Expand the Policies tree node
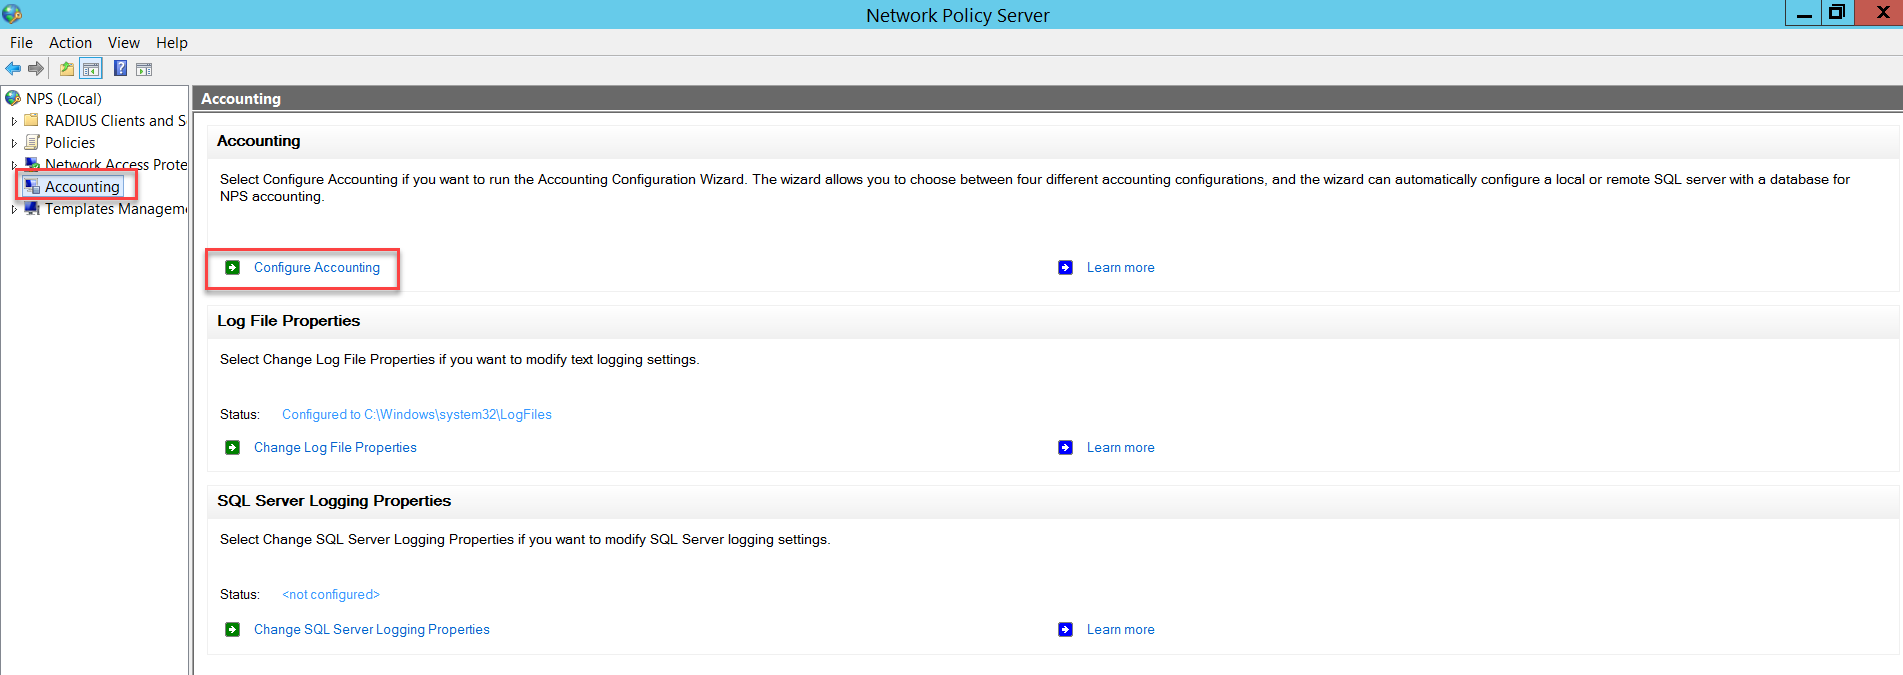The width and height of the screenshot is (1903, 675). click(14, 143)
